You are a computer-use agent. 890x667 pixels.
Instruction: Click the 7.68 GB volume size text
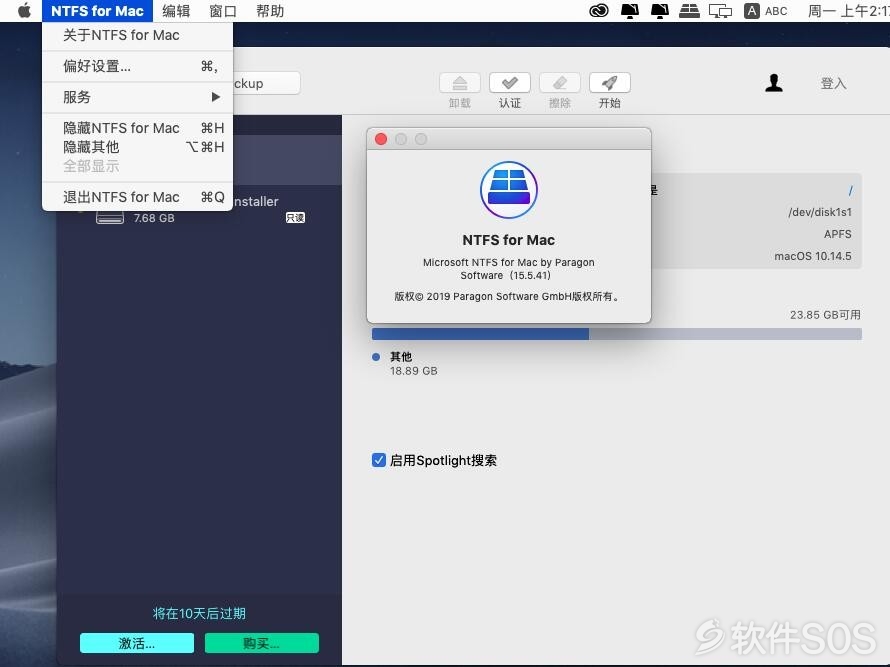(154, 218)
